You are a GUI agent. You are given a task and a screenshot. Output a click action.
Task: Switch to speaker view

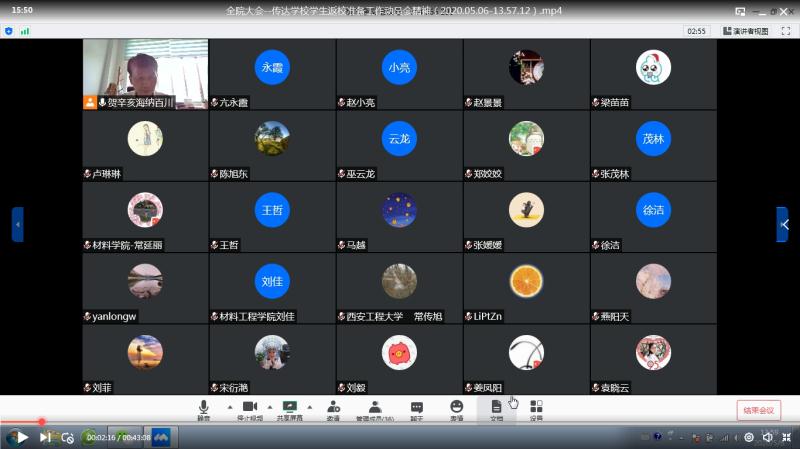(x=745, y=31)
